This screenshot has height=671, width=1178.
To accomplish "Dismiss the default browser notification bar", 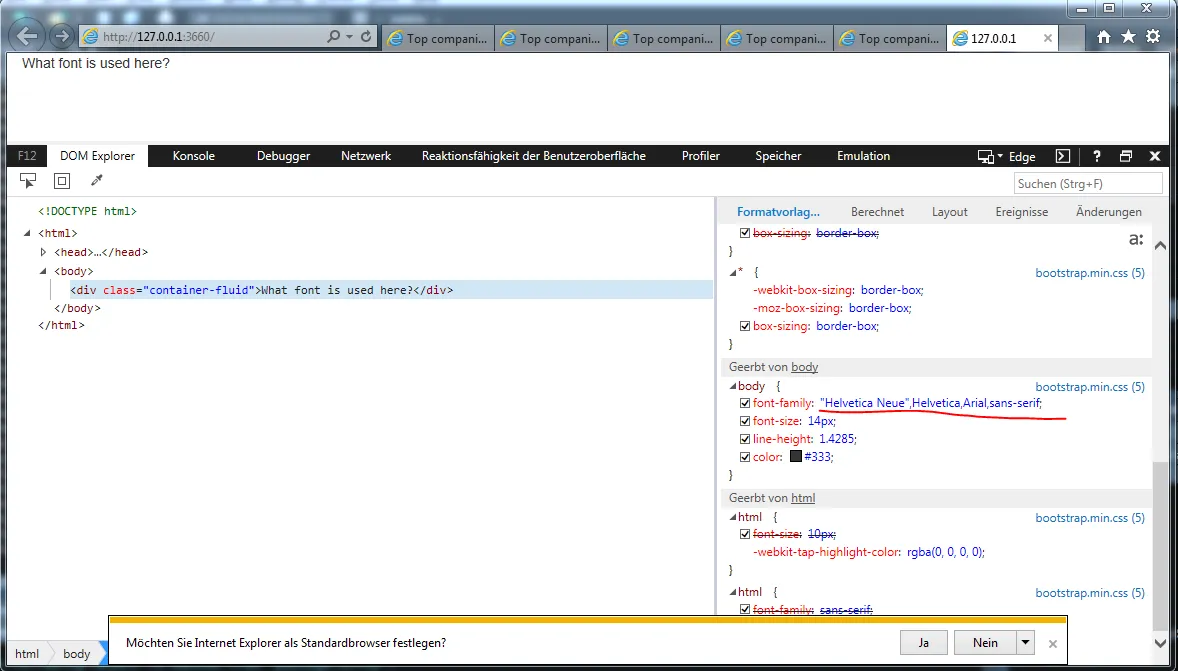I will pos(1053,644).
